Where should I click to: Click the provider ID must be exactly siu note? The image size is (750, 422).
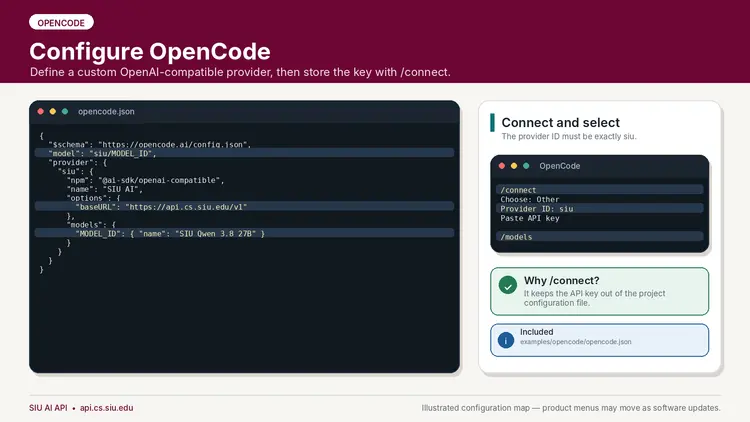[569, 136]
